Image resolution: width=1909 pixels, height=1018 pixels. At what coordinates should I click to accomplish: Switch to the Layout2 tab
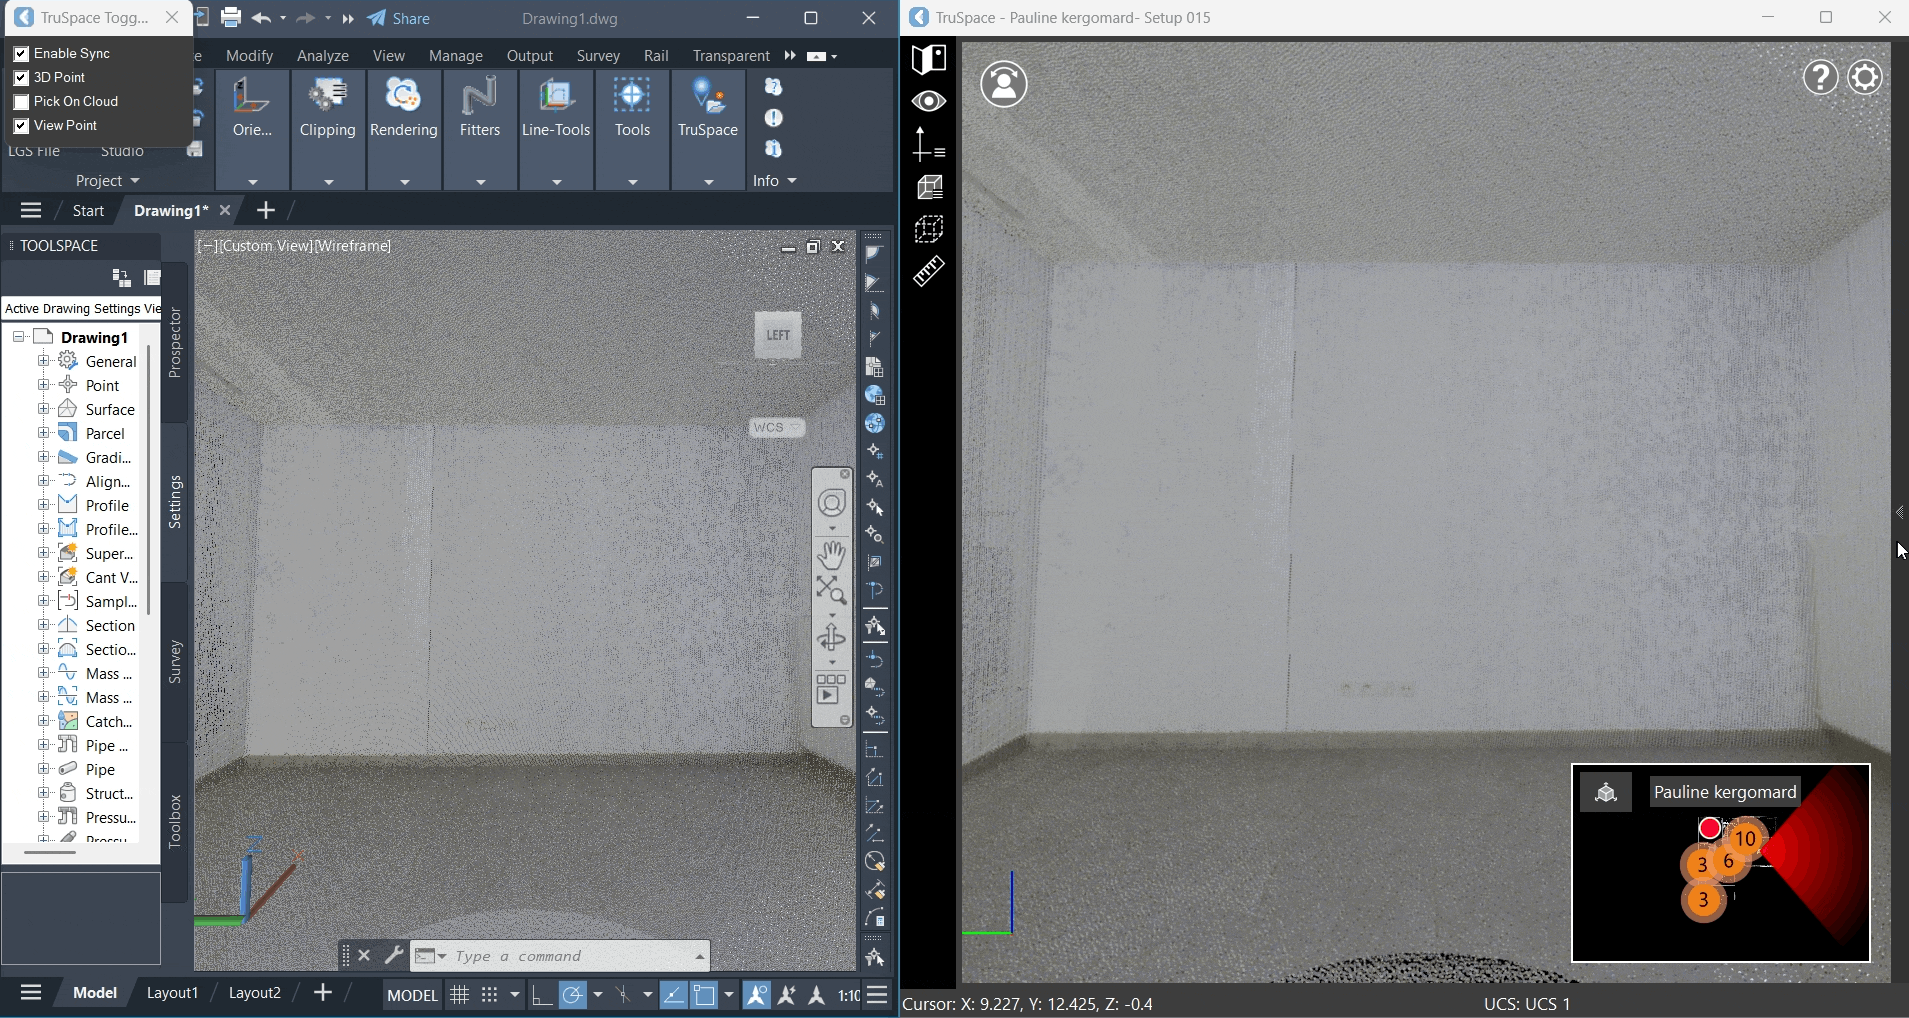(253, 992)
